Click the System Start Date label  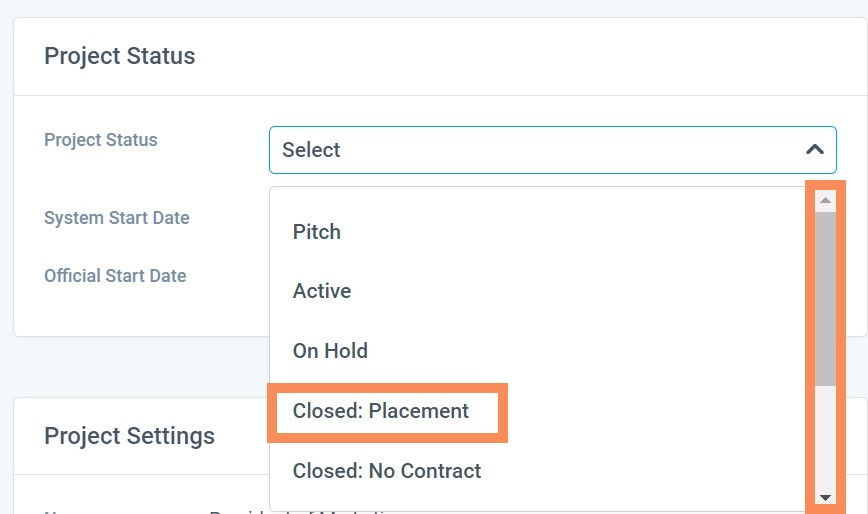coord(117,218)
